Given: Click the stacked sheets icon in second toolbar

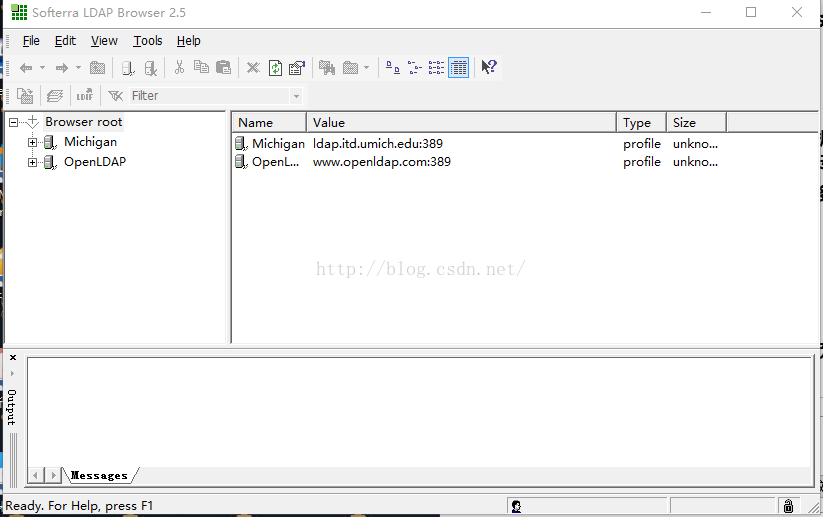Looking at the screenshot, I should pos(55,96).
